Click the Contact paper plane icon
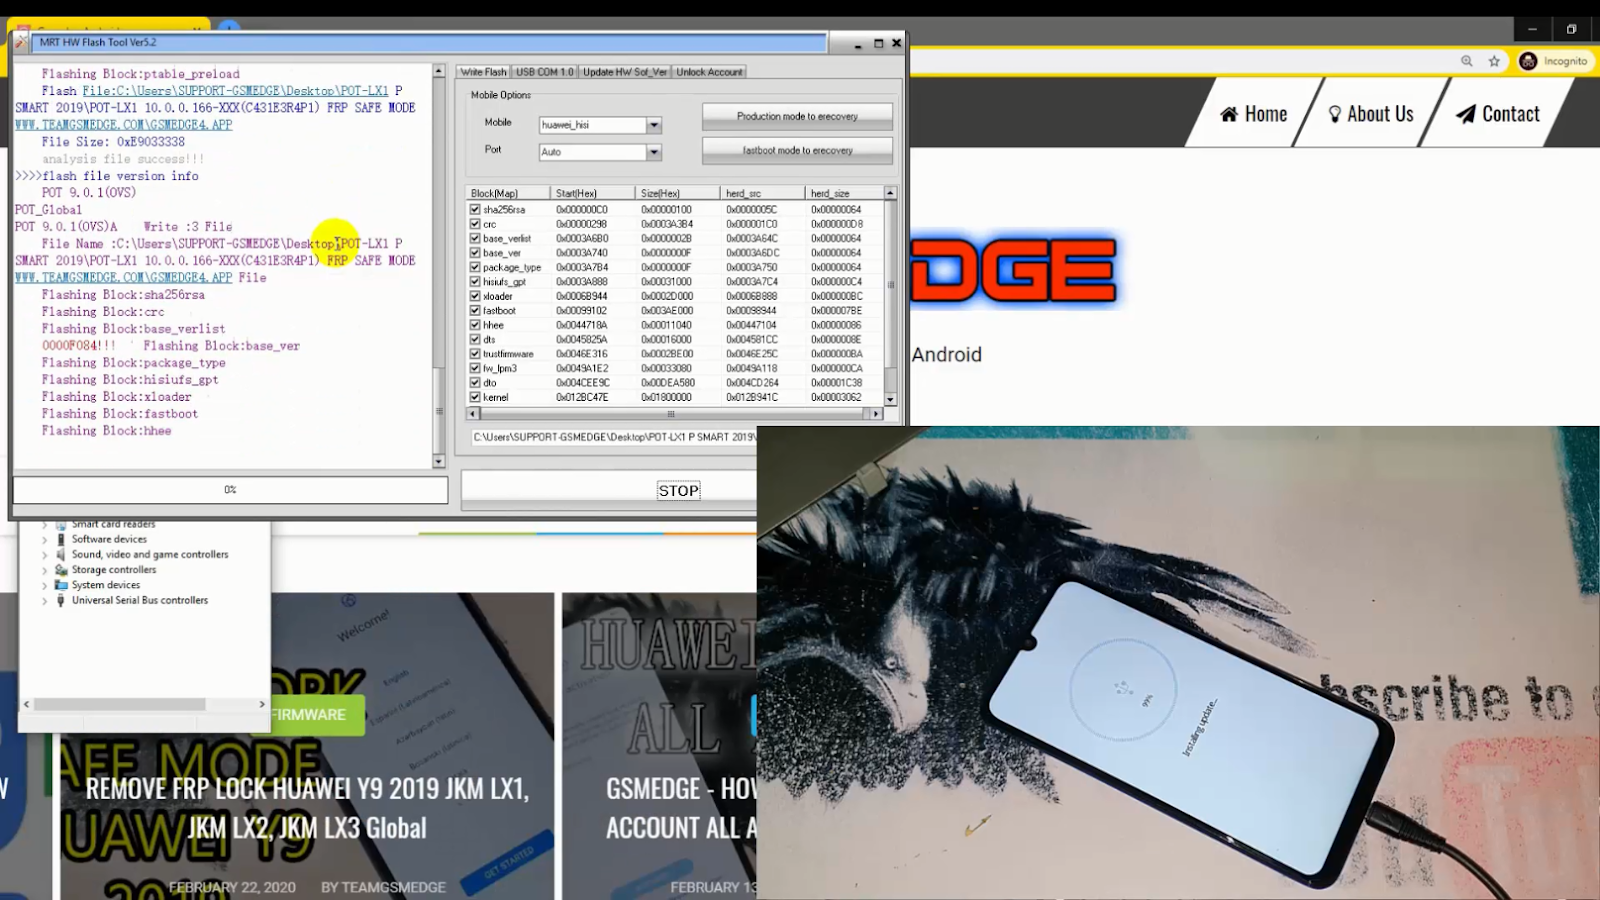Screen dimensions: 1600x900 tap(1465, 114)
